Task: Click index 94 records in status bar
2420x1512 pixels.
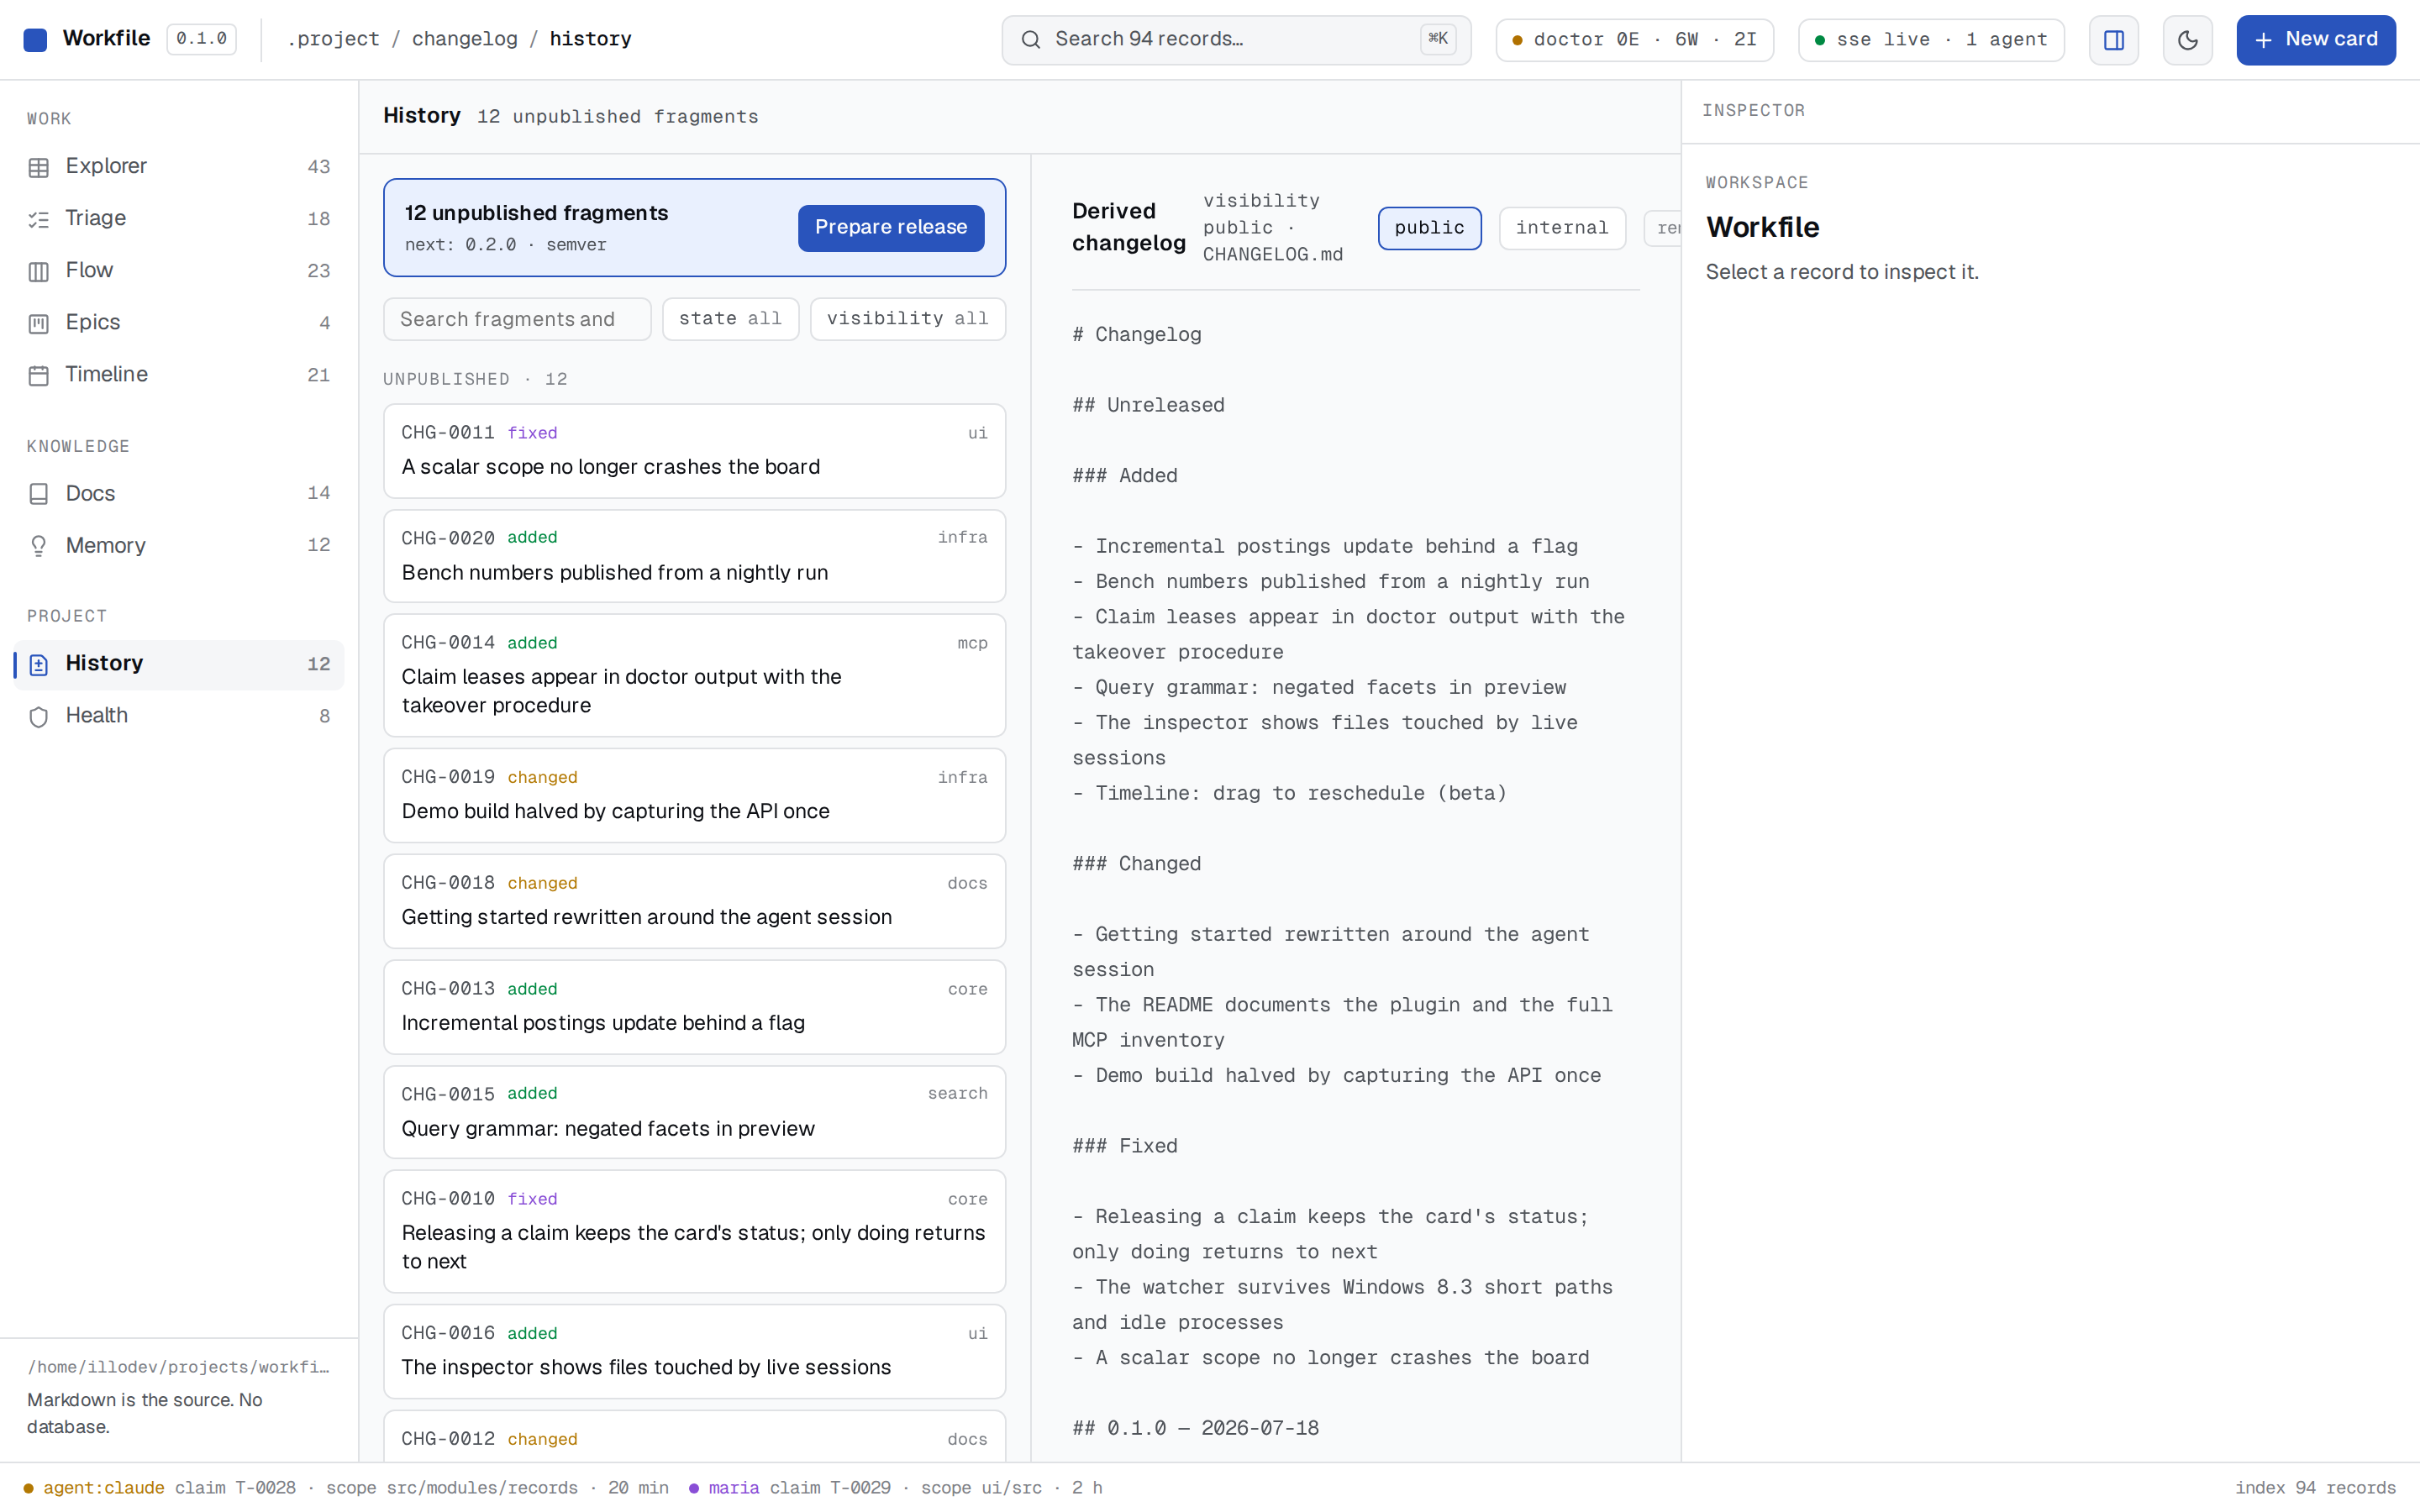Action: [2315, 1488]
